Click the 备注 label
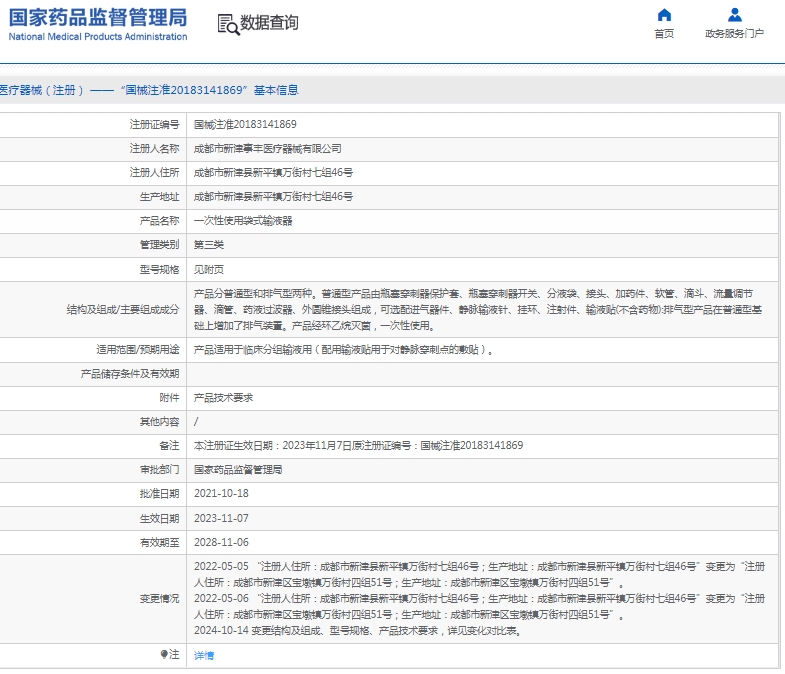785x674 pixels. click(169, 445)
